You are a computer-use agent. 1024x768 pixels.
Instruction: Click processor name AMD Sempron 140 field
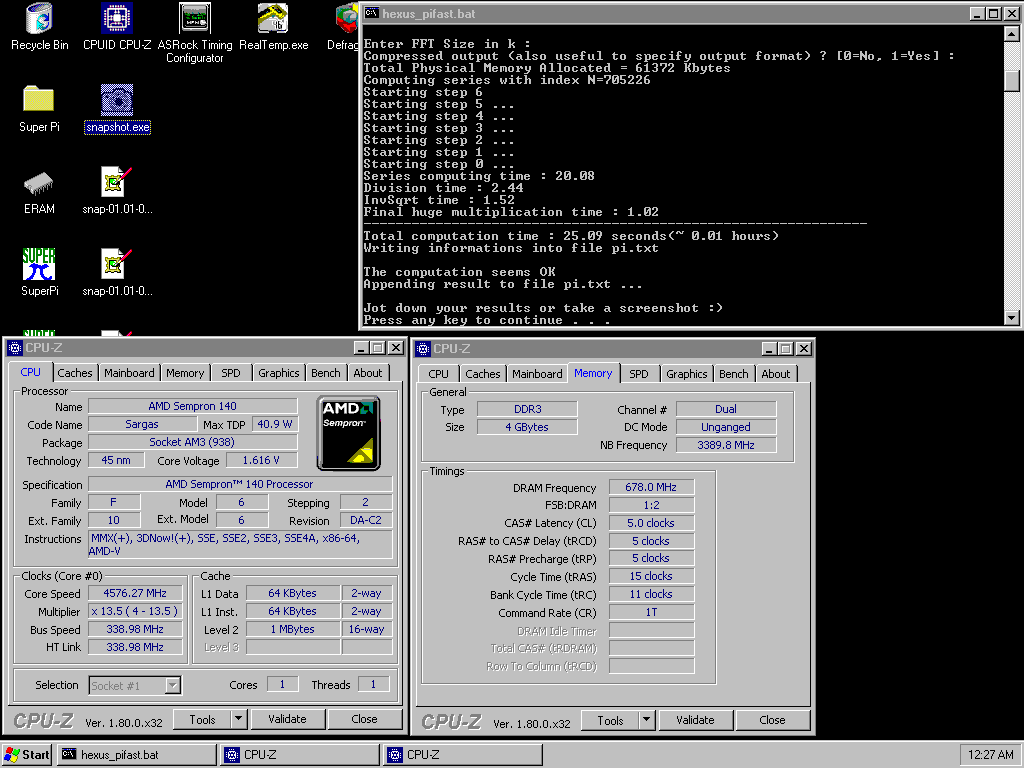pos(193,406)
